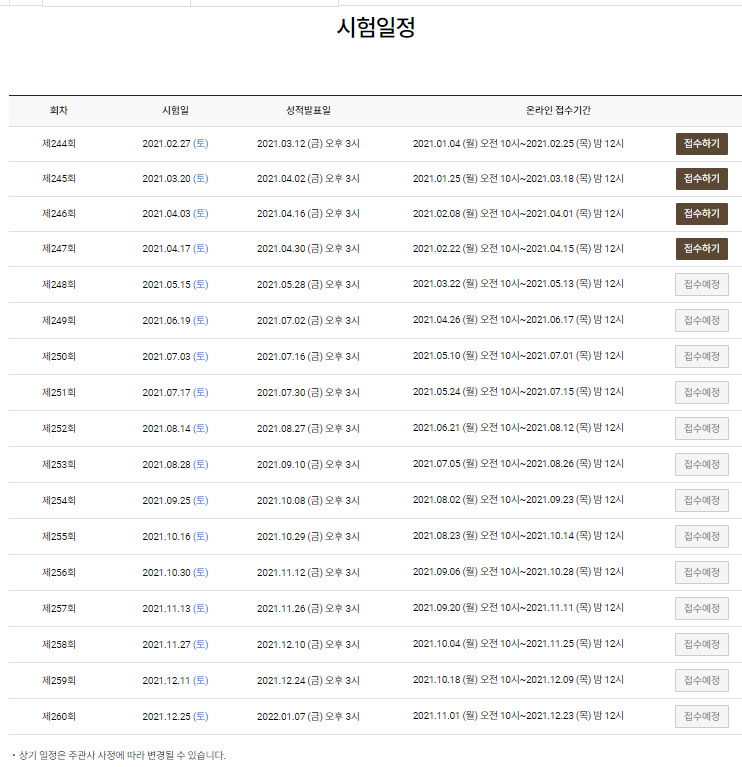Click exam date 2021.12.11 (토)
742x767 pixels.
pos(175,680)
